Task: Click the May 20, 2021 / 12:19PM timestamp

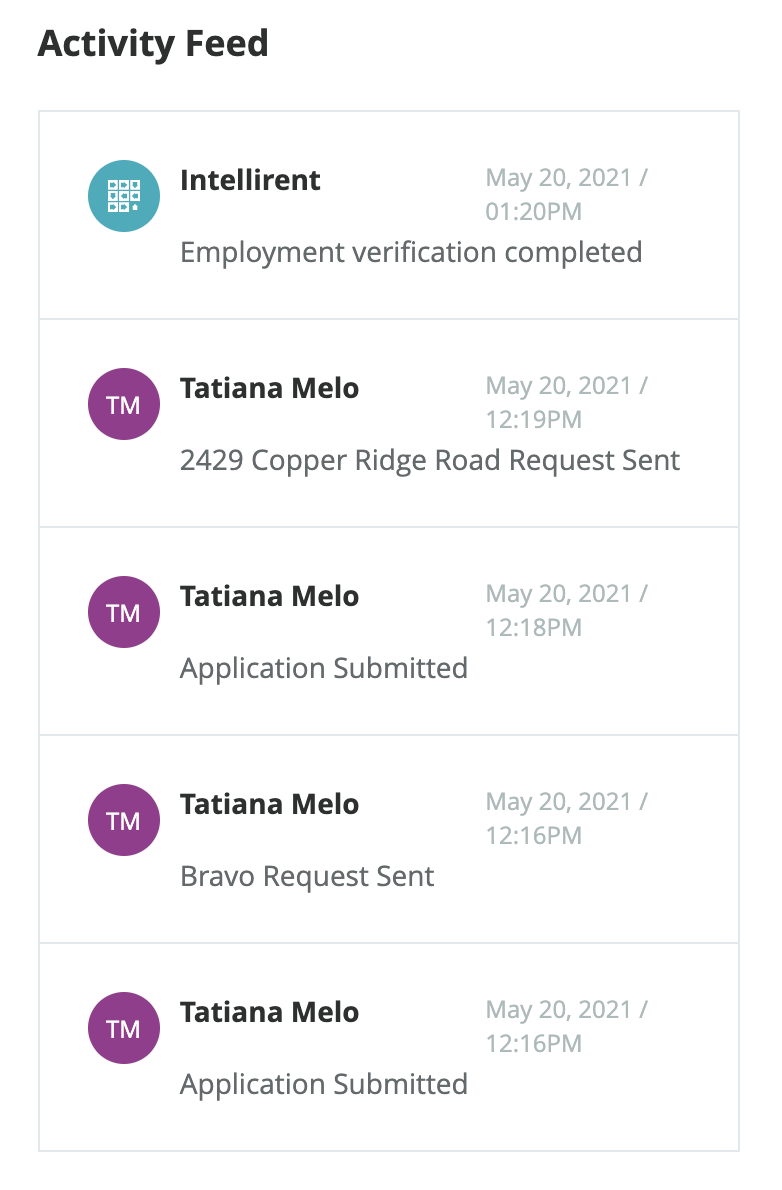Action: pos(566,403)
